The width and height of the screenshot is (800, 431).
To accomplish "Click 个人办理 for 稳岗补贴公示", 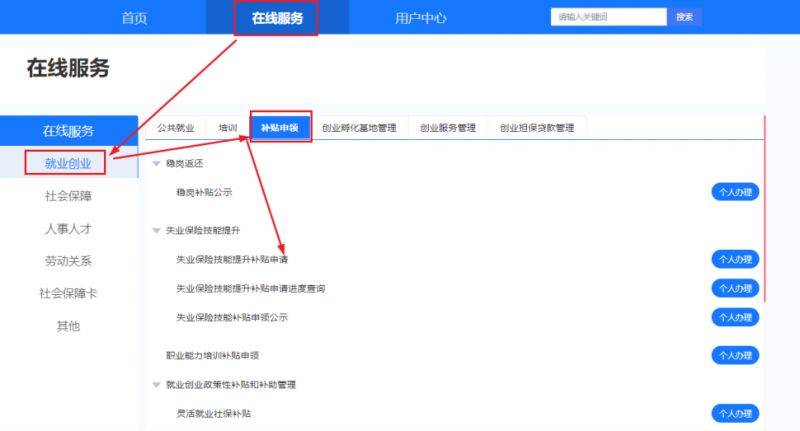I will pyautogui.click(x=735, y=192).
